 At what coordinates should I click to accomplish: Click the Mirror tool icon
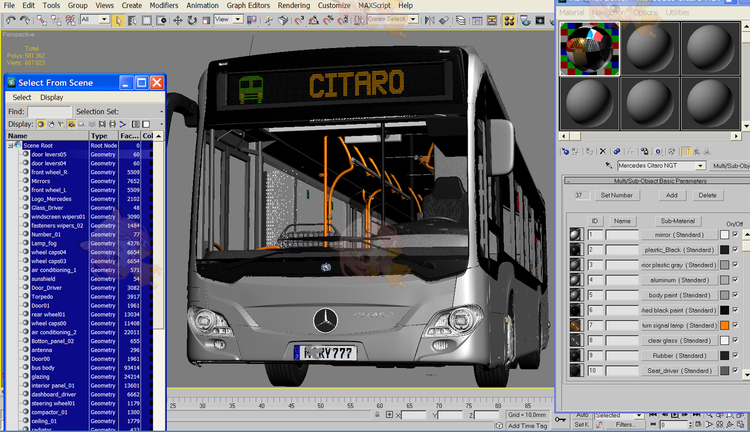(x=430, y=21)
